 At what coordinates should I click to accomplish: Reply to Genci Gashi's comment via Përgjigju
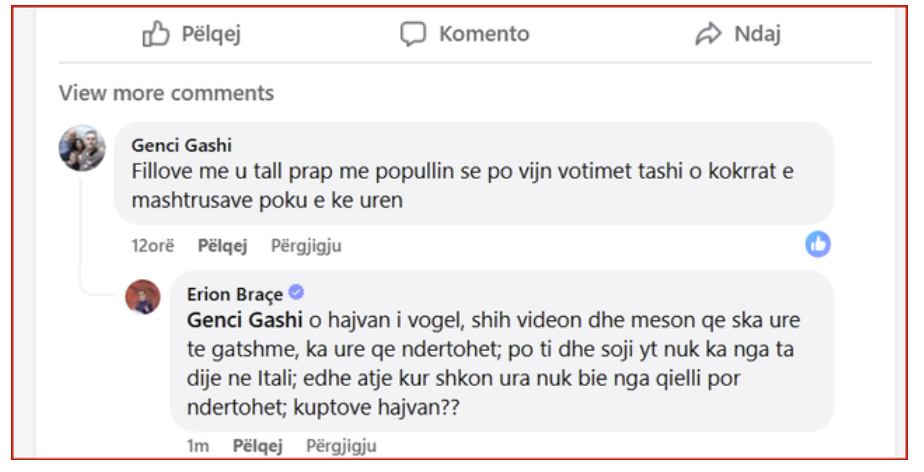click(x=306, y=245)
